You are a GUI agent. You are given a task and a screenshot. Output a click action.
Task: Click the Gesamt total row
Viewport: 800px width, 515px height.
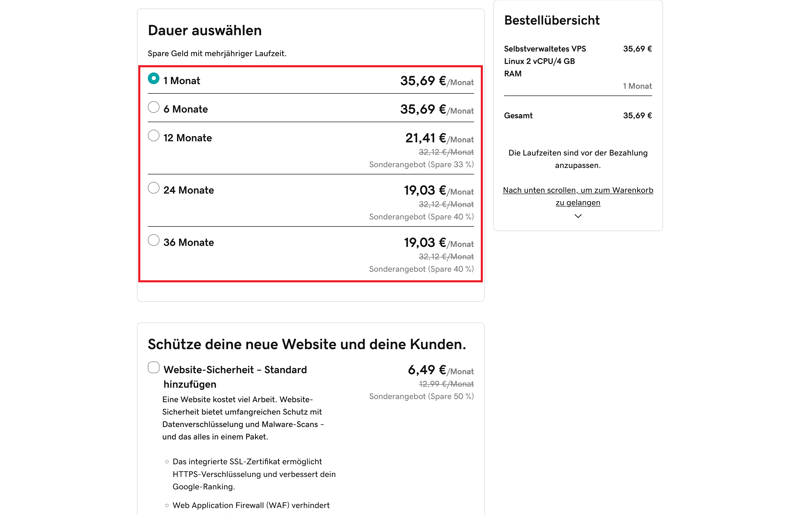click(x=577, y=116)
